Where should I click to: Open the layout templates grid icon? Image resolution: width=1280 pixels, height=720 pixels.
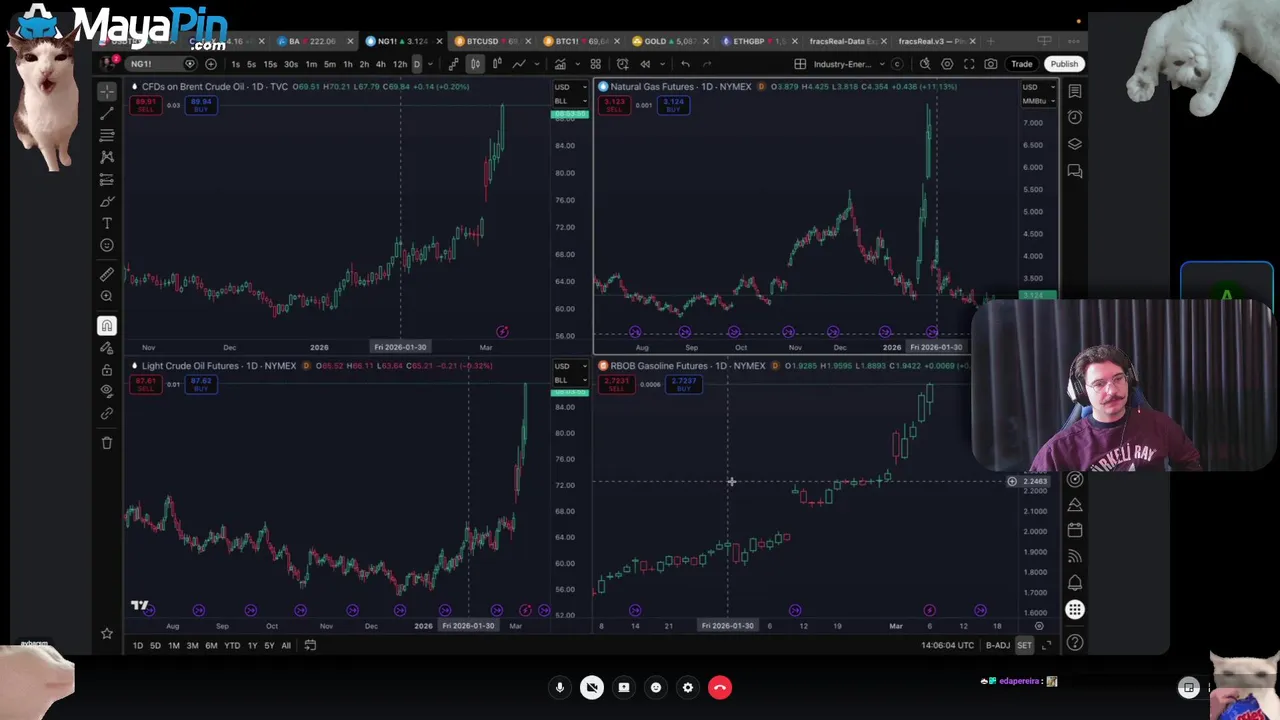(x=595, y=64)
